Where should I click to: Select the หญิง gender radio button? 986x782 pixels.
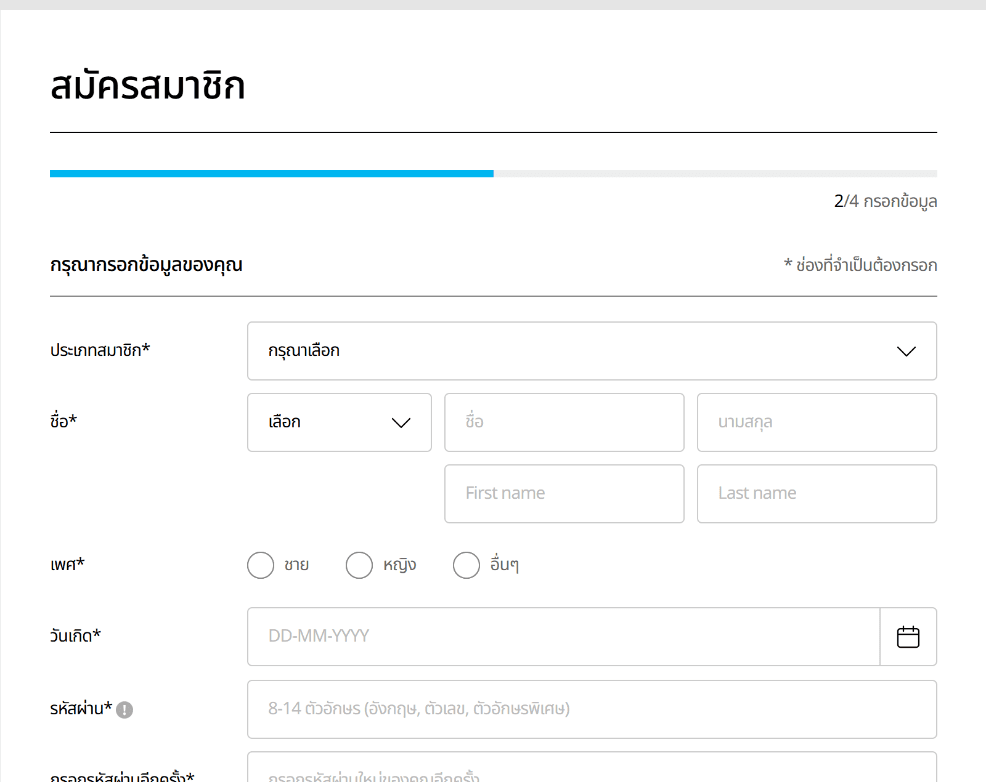pos(359,565)
